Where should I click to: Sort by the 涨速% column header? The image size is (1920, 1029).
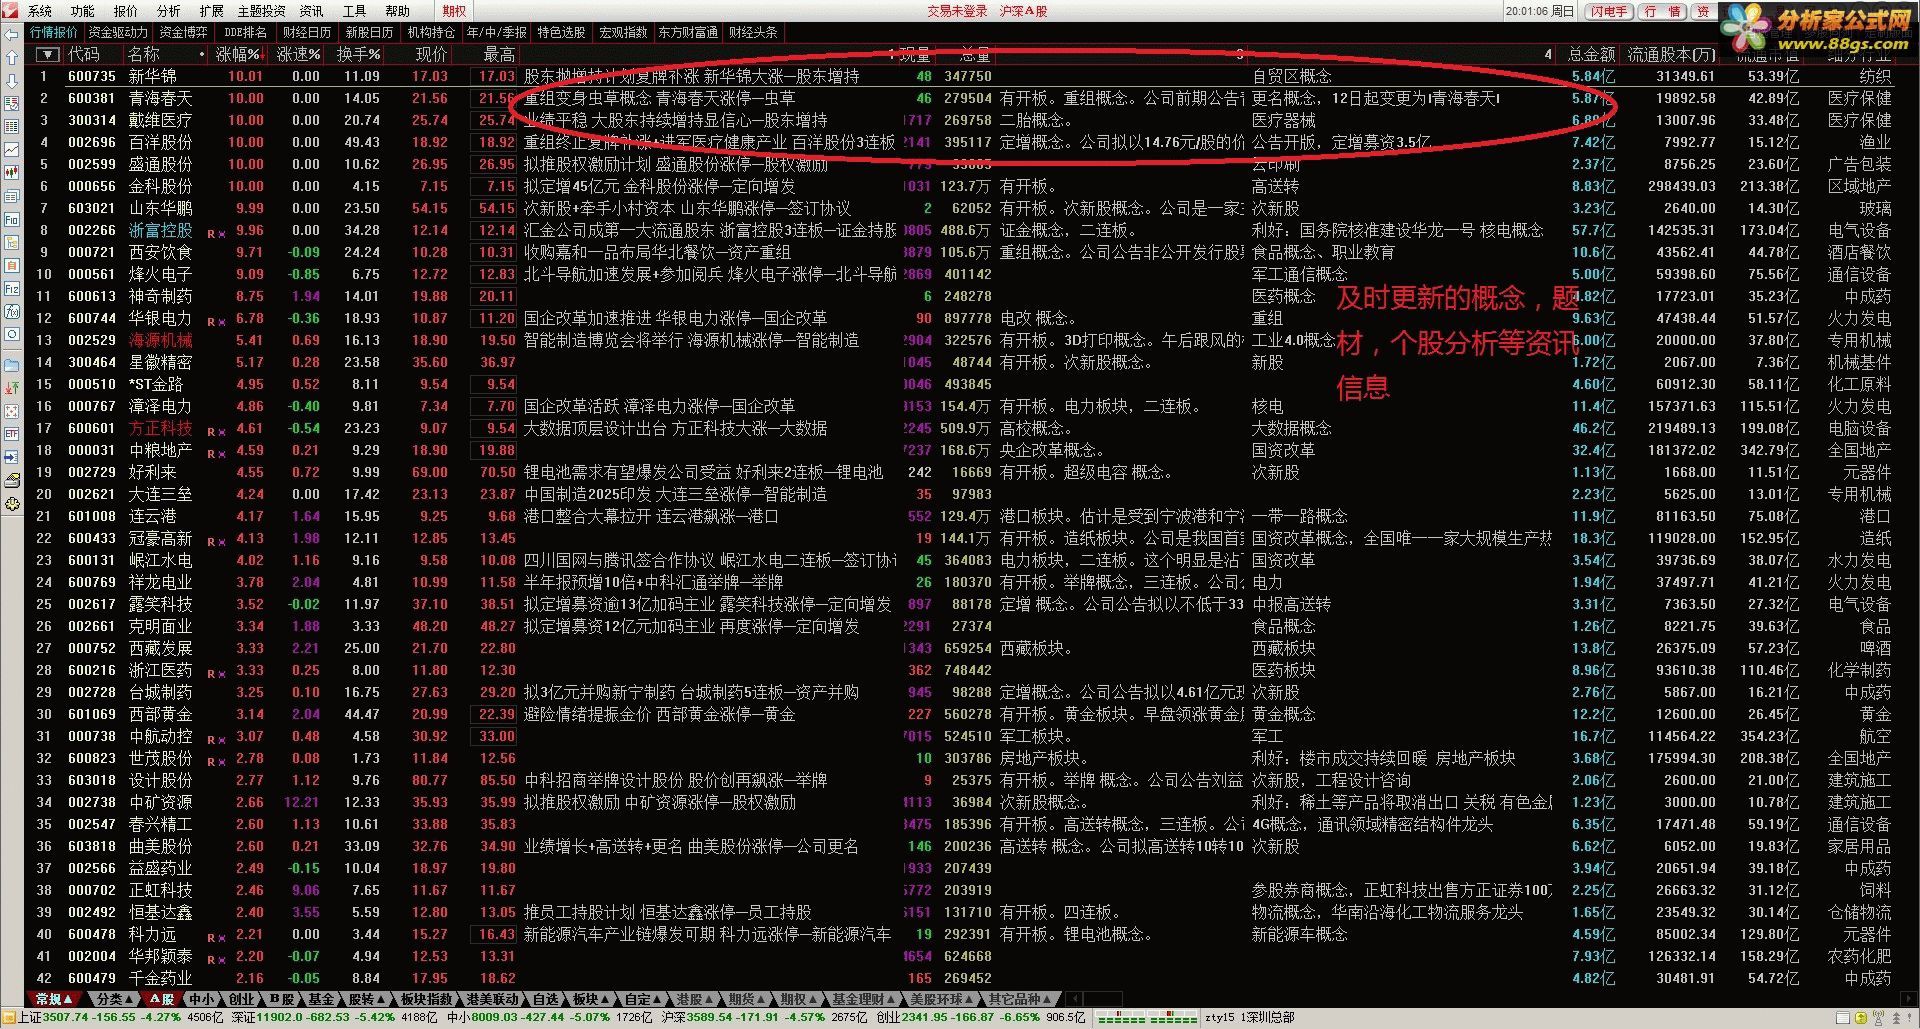tap(298, 54)
